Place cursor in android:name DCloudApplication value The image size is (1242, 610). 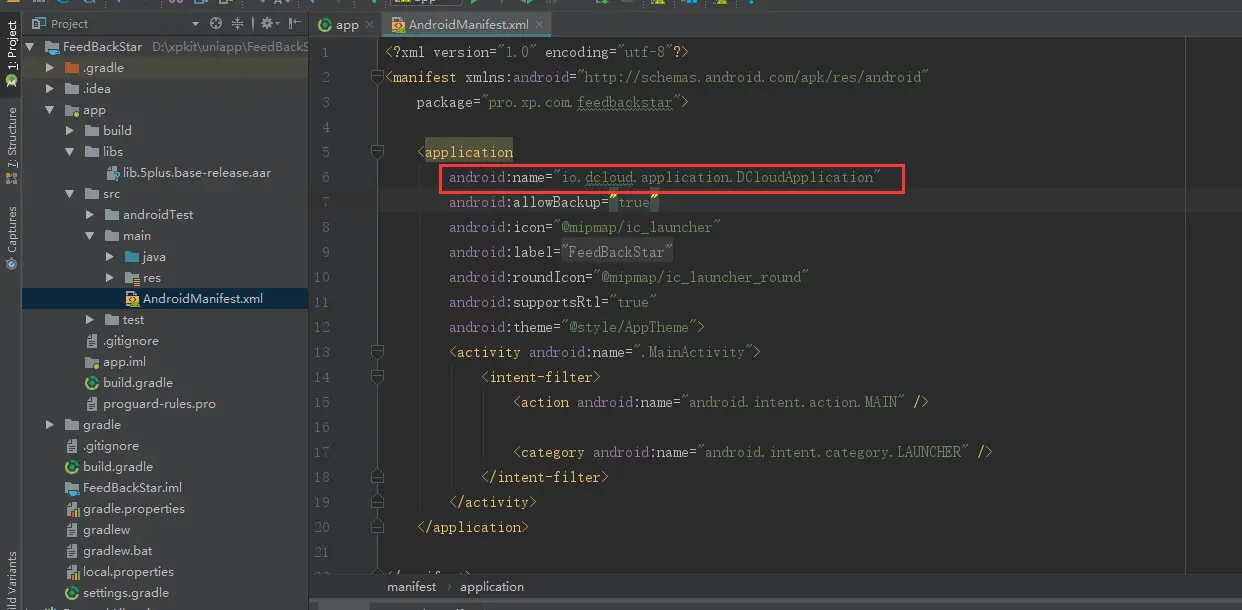[717, 177]
